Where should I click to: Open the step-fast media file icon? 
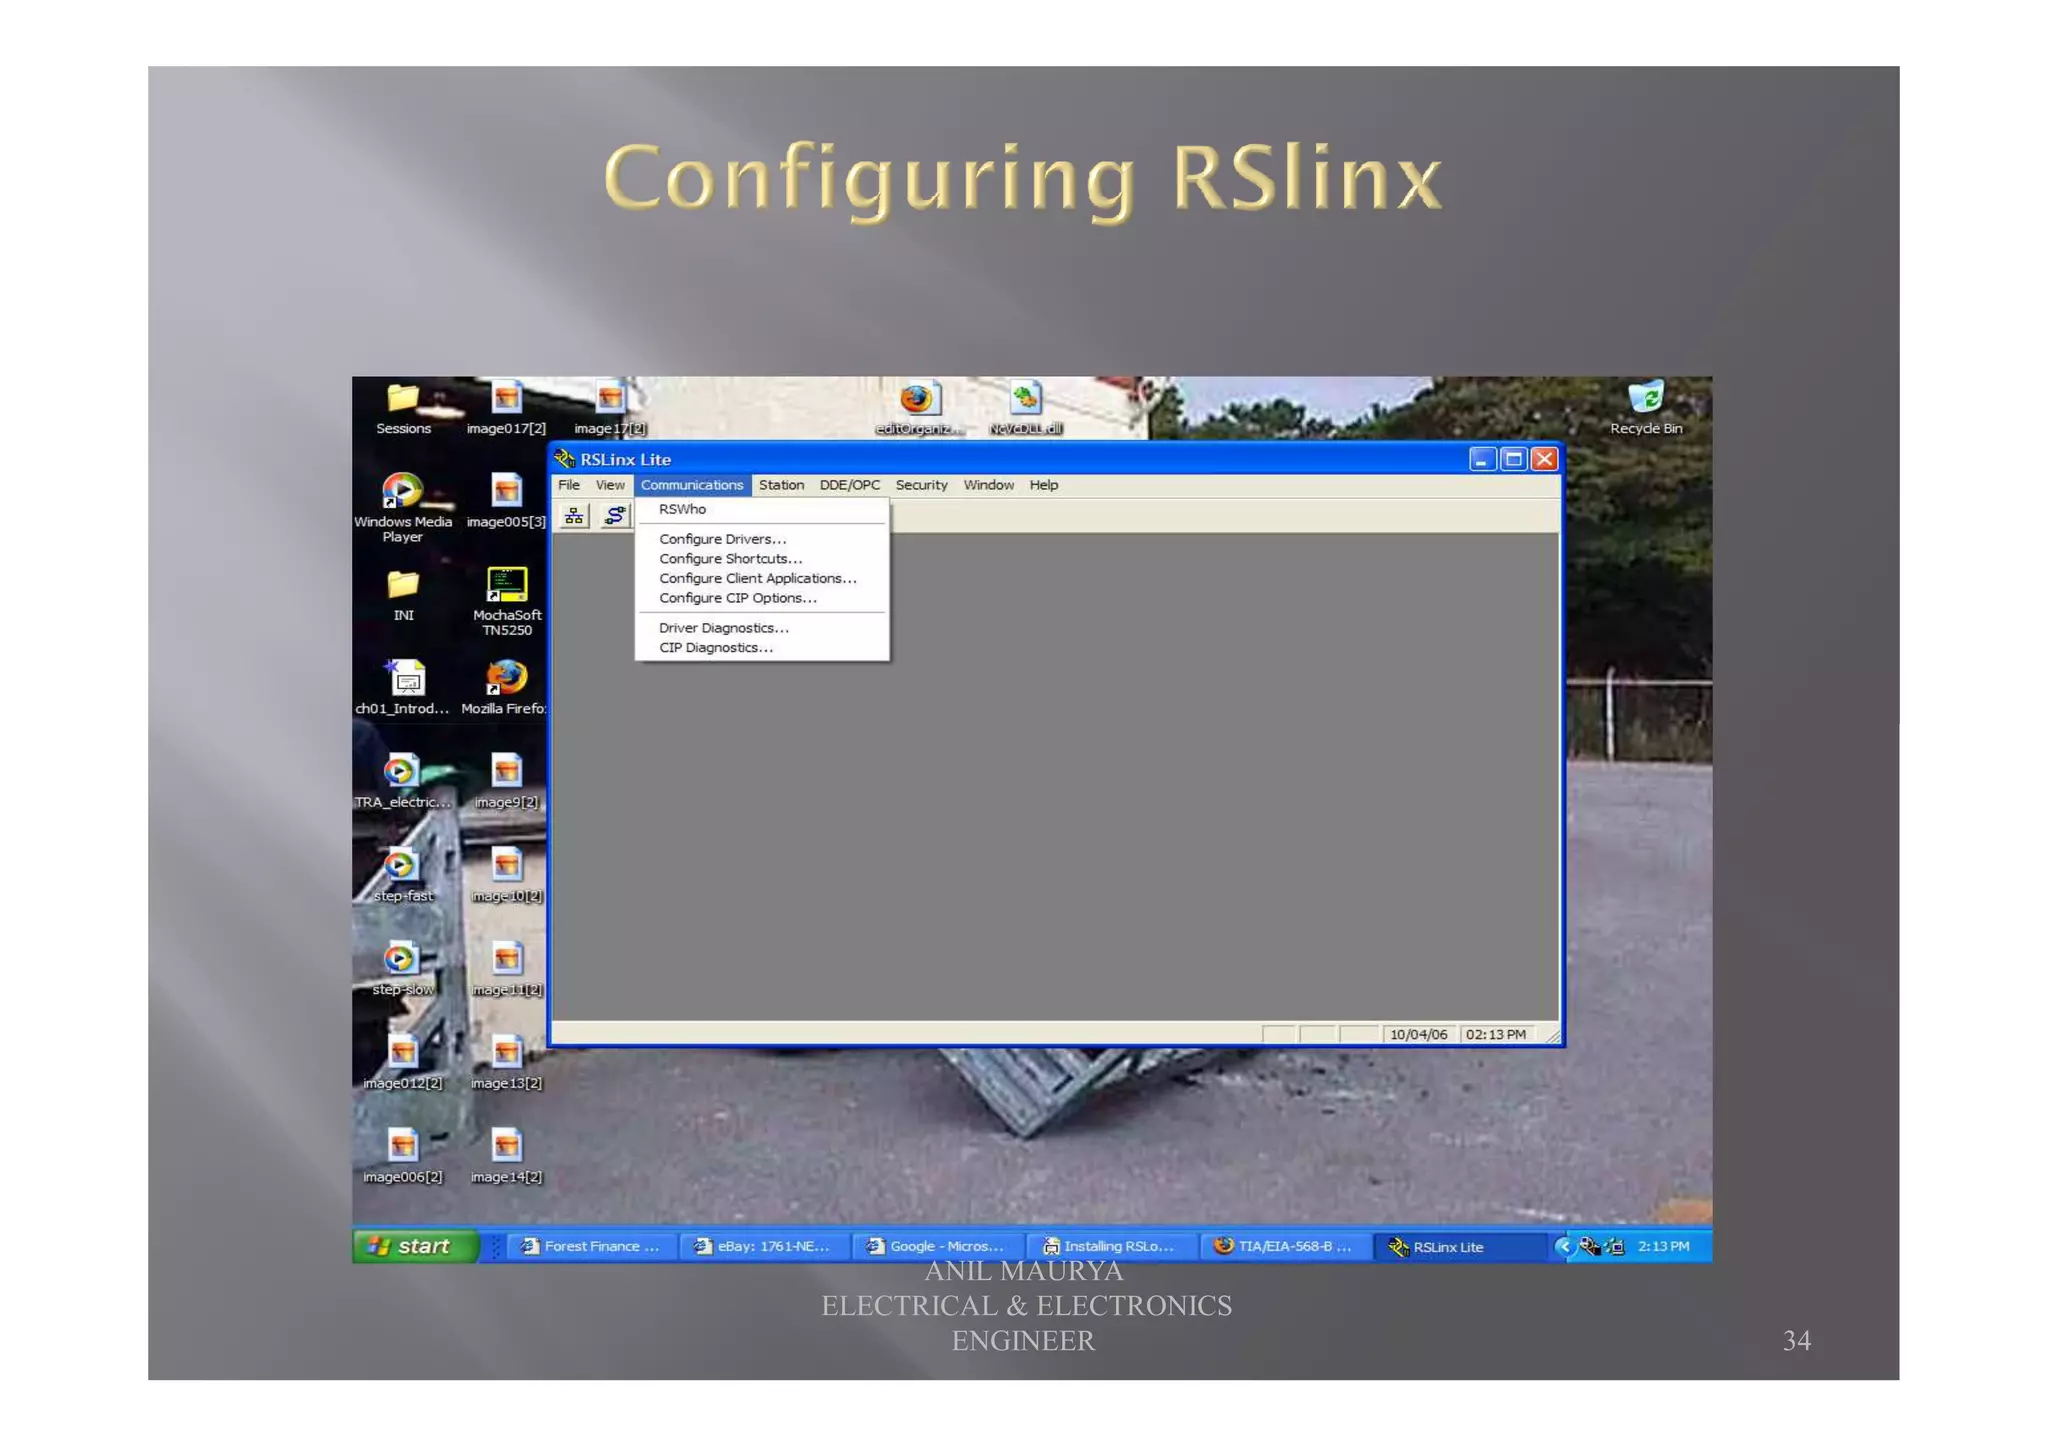tap(400, 866)
